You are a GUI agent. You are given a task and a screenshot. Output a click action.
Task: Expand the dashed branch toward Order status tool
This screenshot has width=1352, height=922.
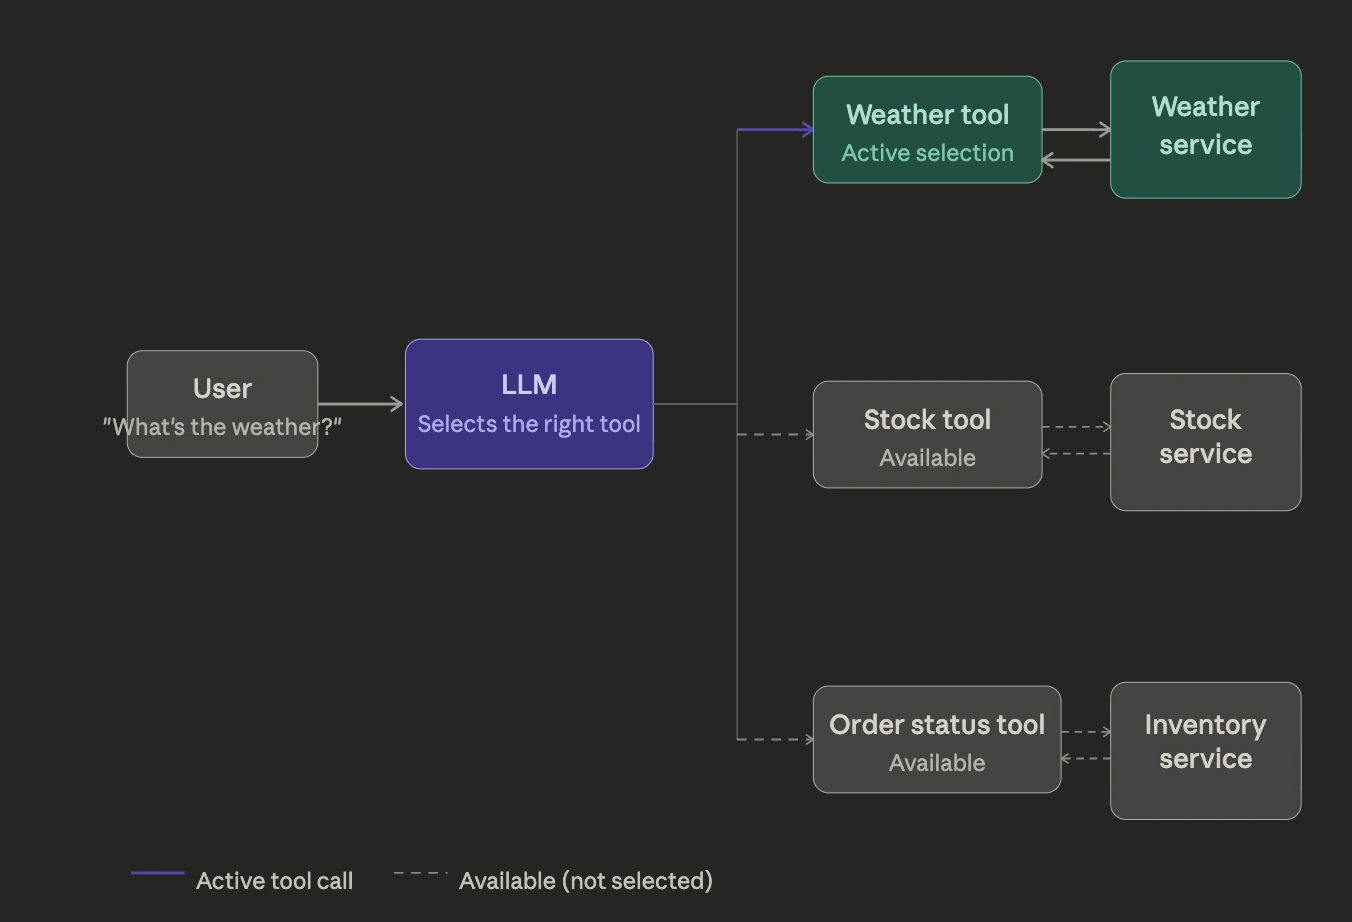pos(775,738)
